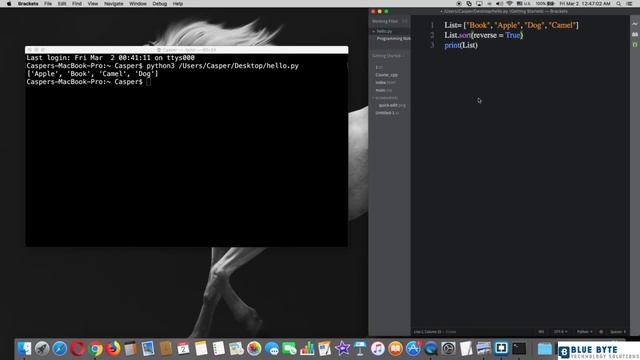Open index.html in the Brackets file tree

[385, 82]
